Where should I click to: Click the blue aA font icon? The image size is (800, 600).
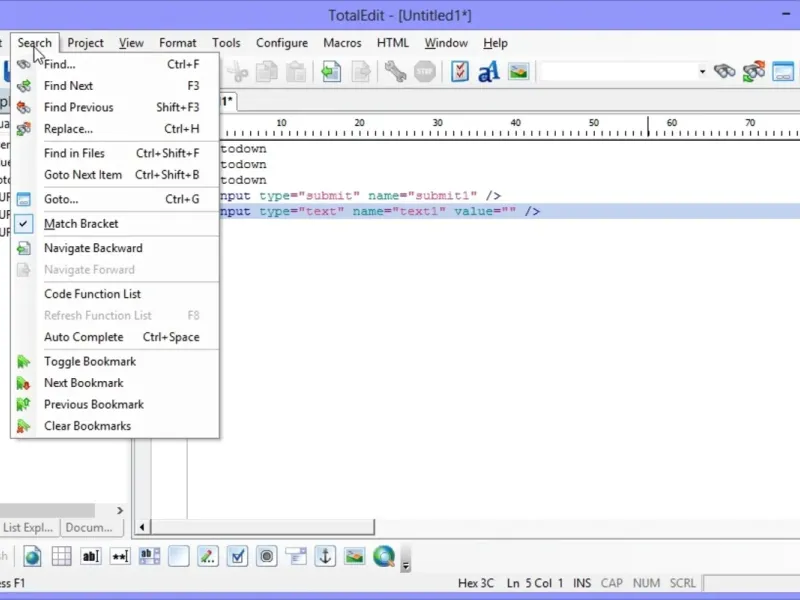(x=489, y=71)
